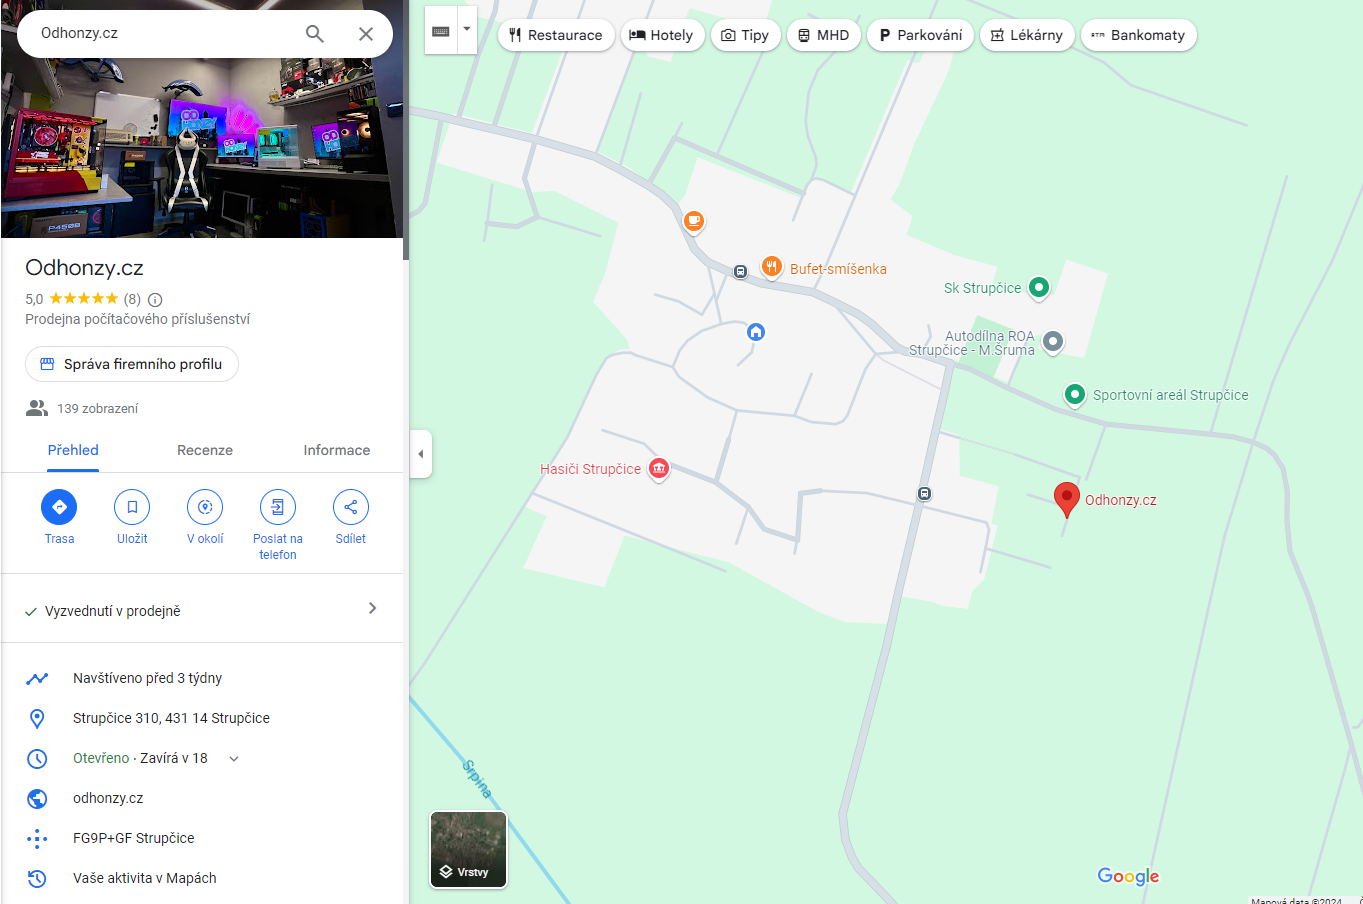Click the side panel scrollbar

(406, 130)
